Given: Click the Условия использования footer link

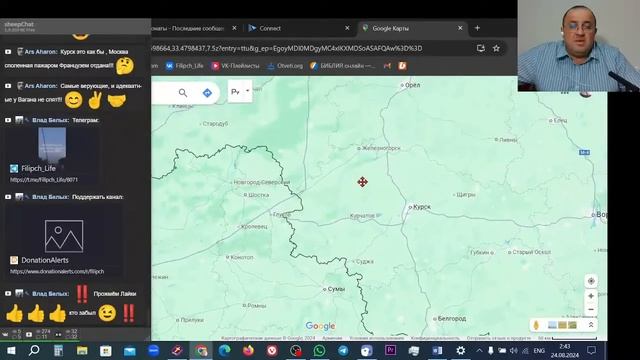Looking at the screenshot, I should click(376, 338).
